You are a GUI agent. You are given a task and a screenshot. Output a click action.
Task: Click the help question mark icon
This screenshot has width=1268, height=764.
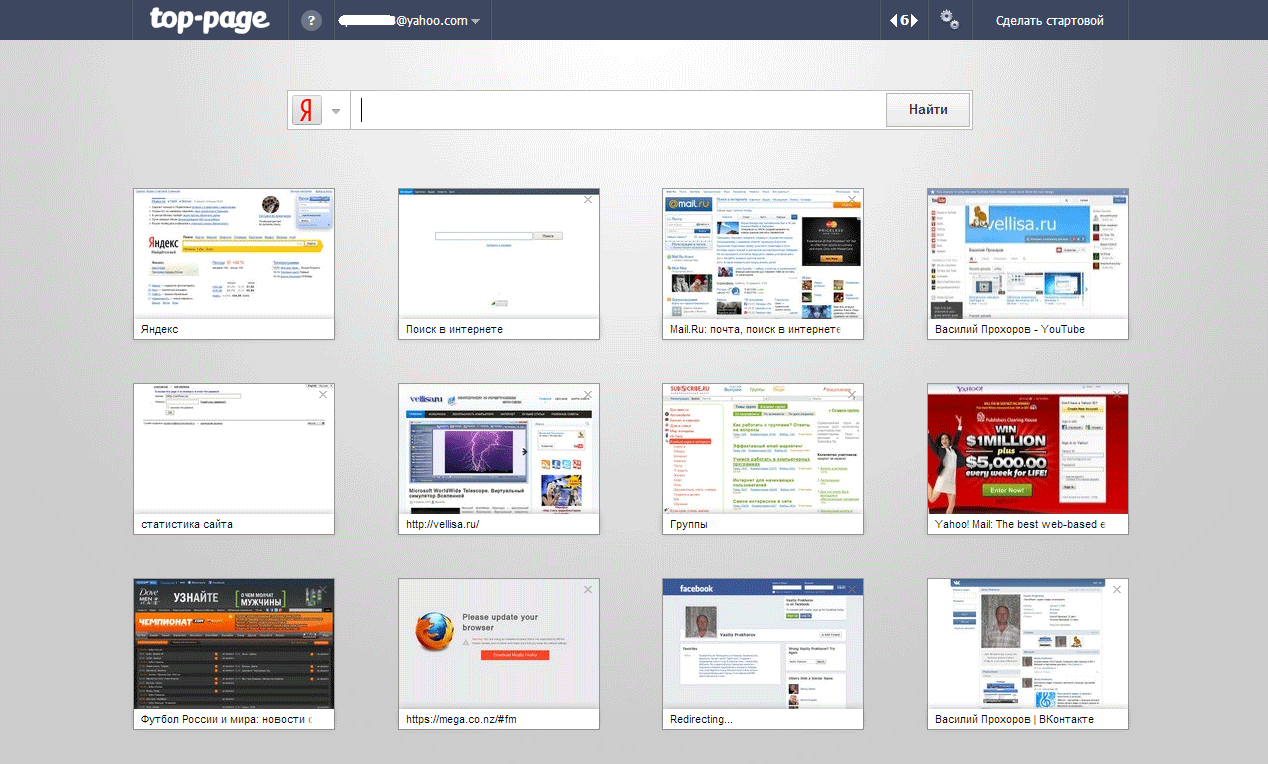(x=311, y=21)
